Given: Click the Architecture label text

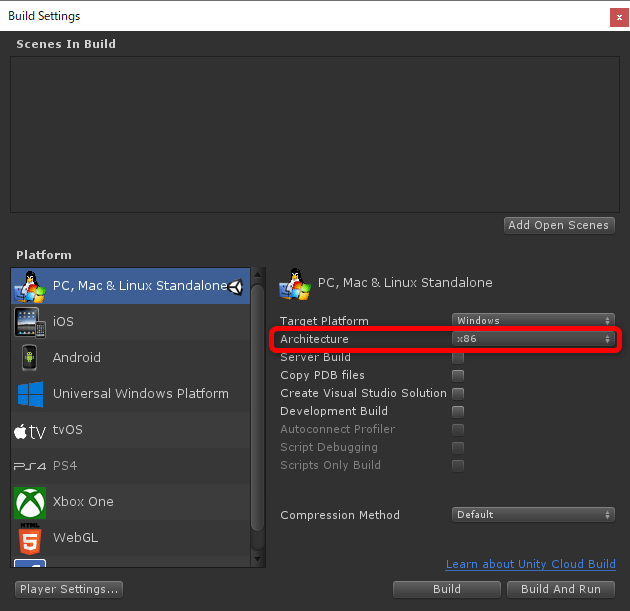Looking at the screenshot, I should coord(314,339).
